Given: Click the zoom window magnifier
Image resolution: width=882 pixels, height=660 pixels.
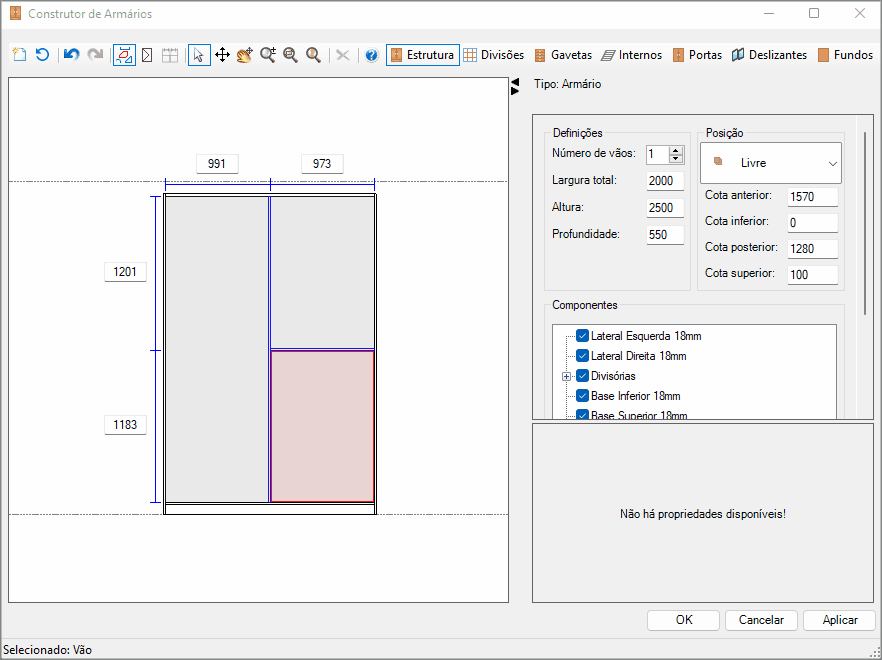Looking at the screenshot, I should [290, 55].
